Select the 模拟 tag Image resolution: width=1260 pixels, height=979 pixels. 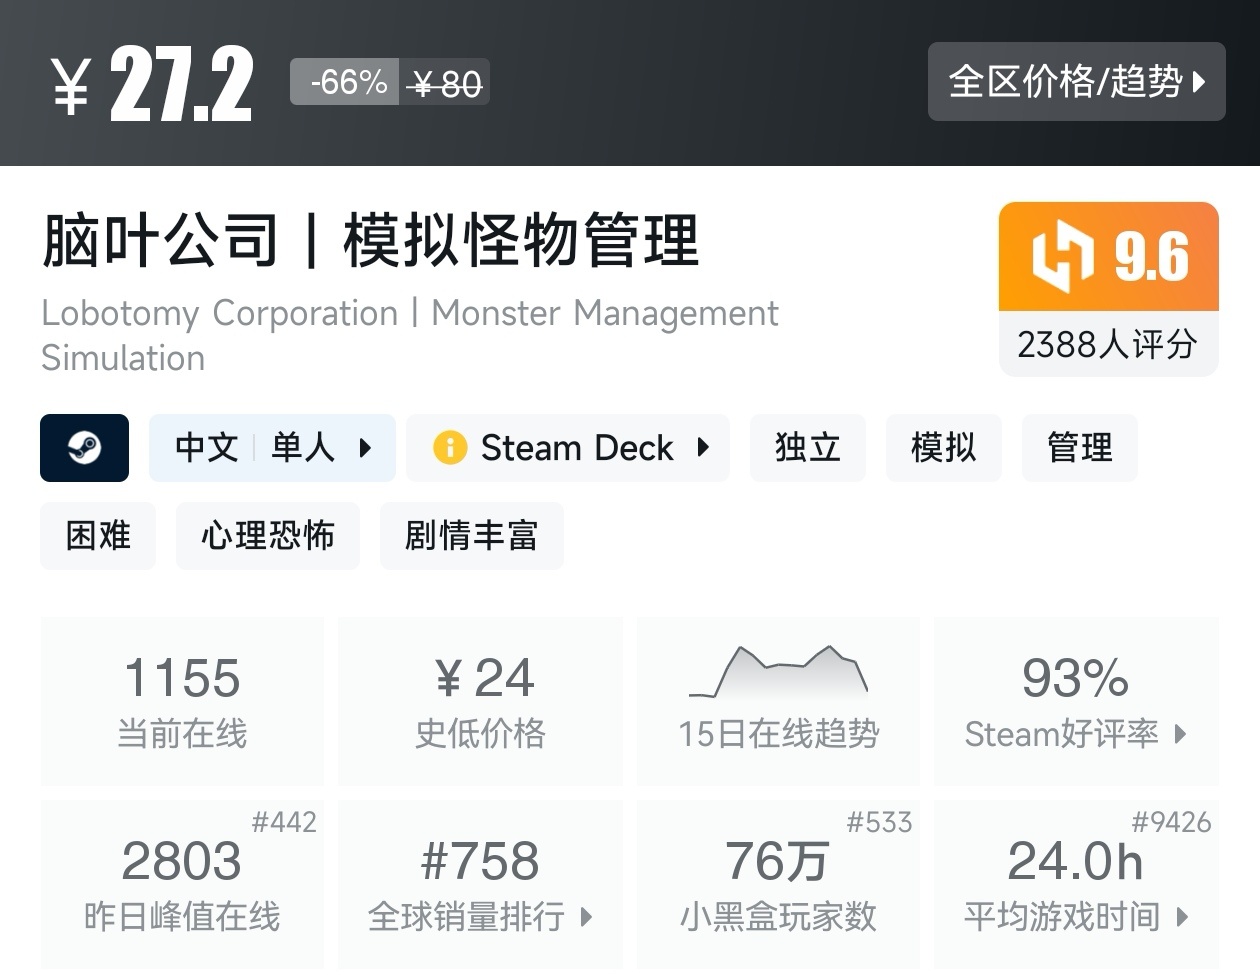pos(944,448)
